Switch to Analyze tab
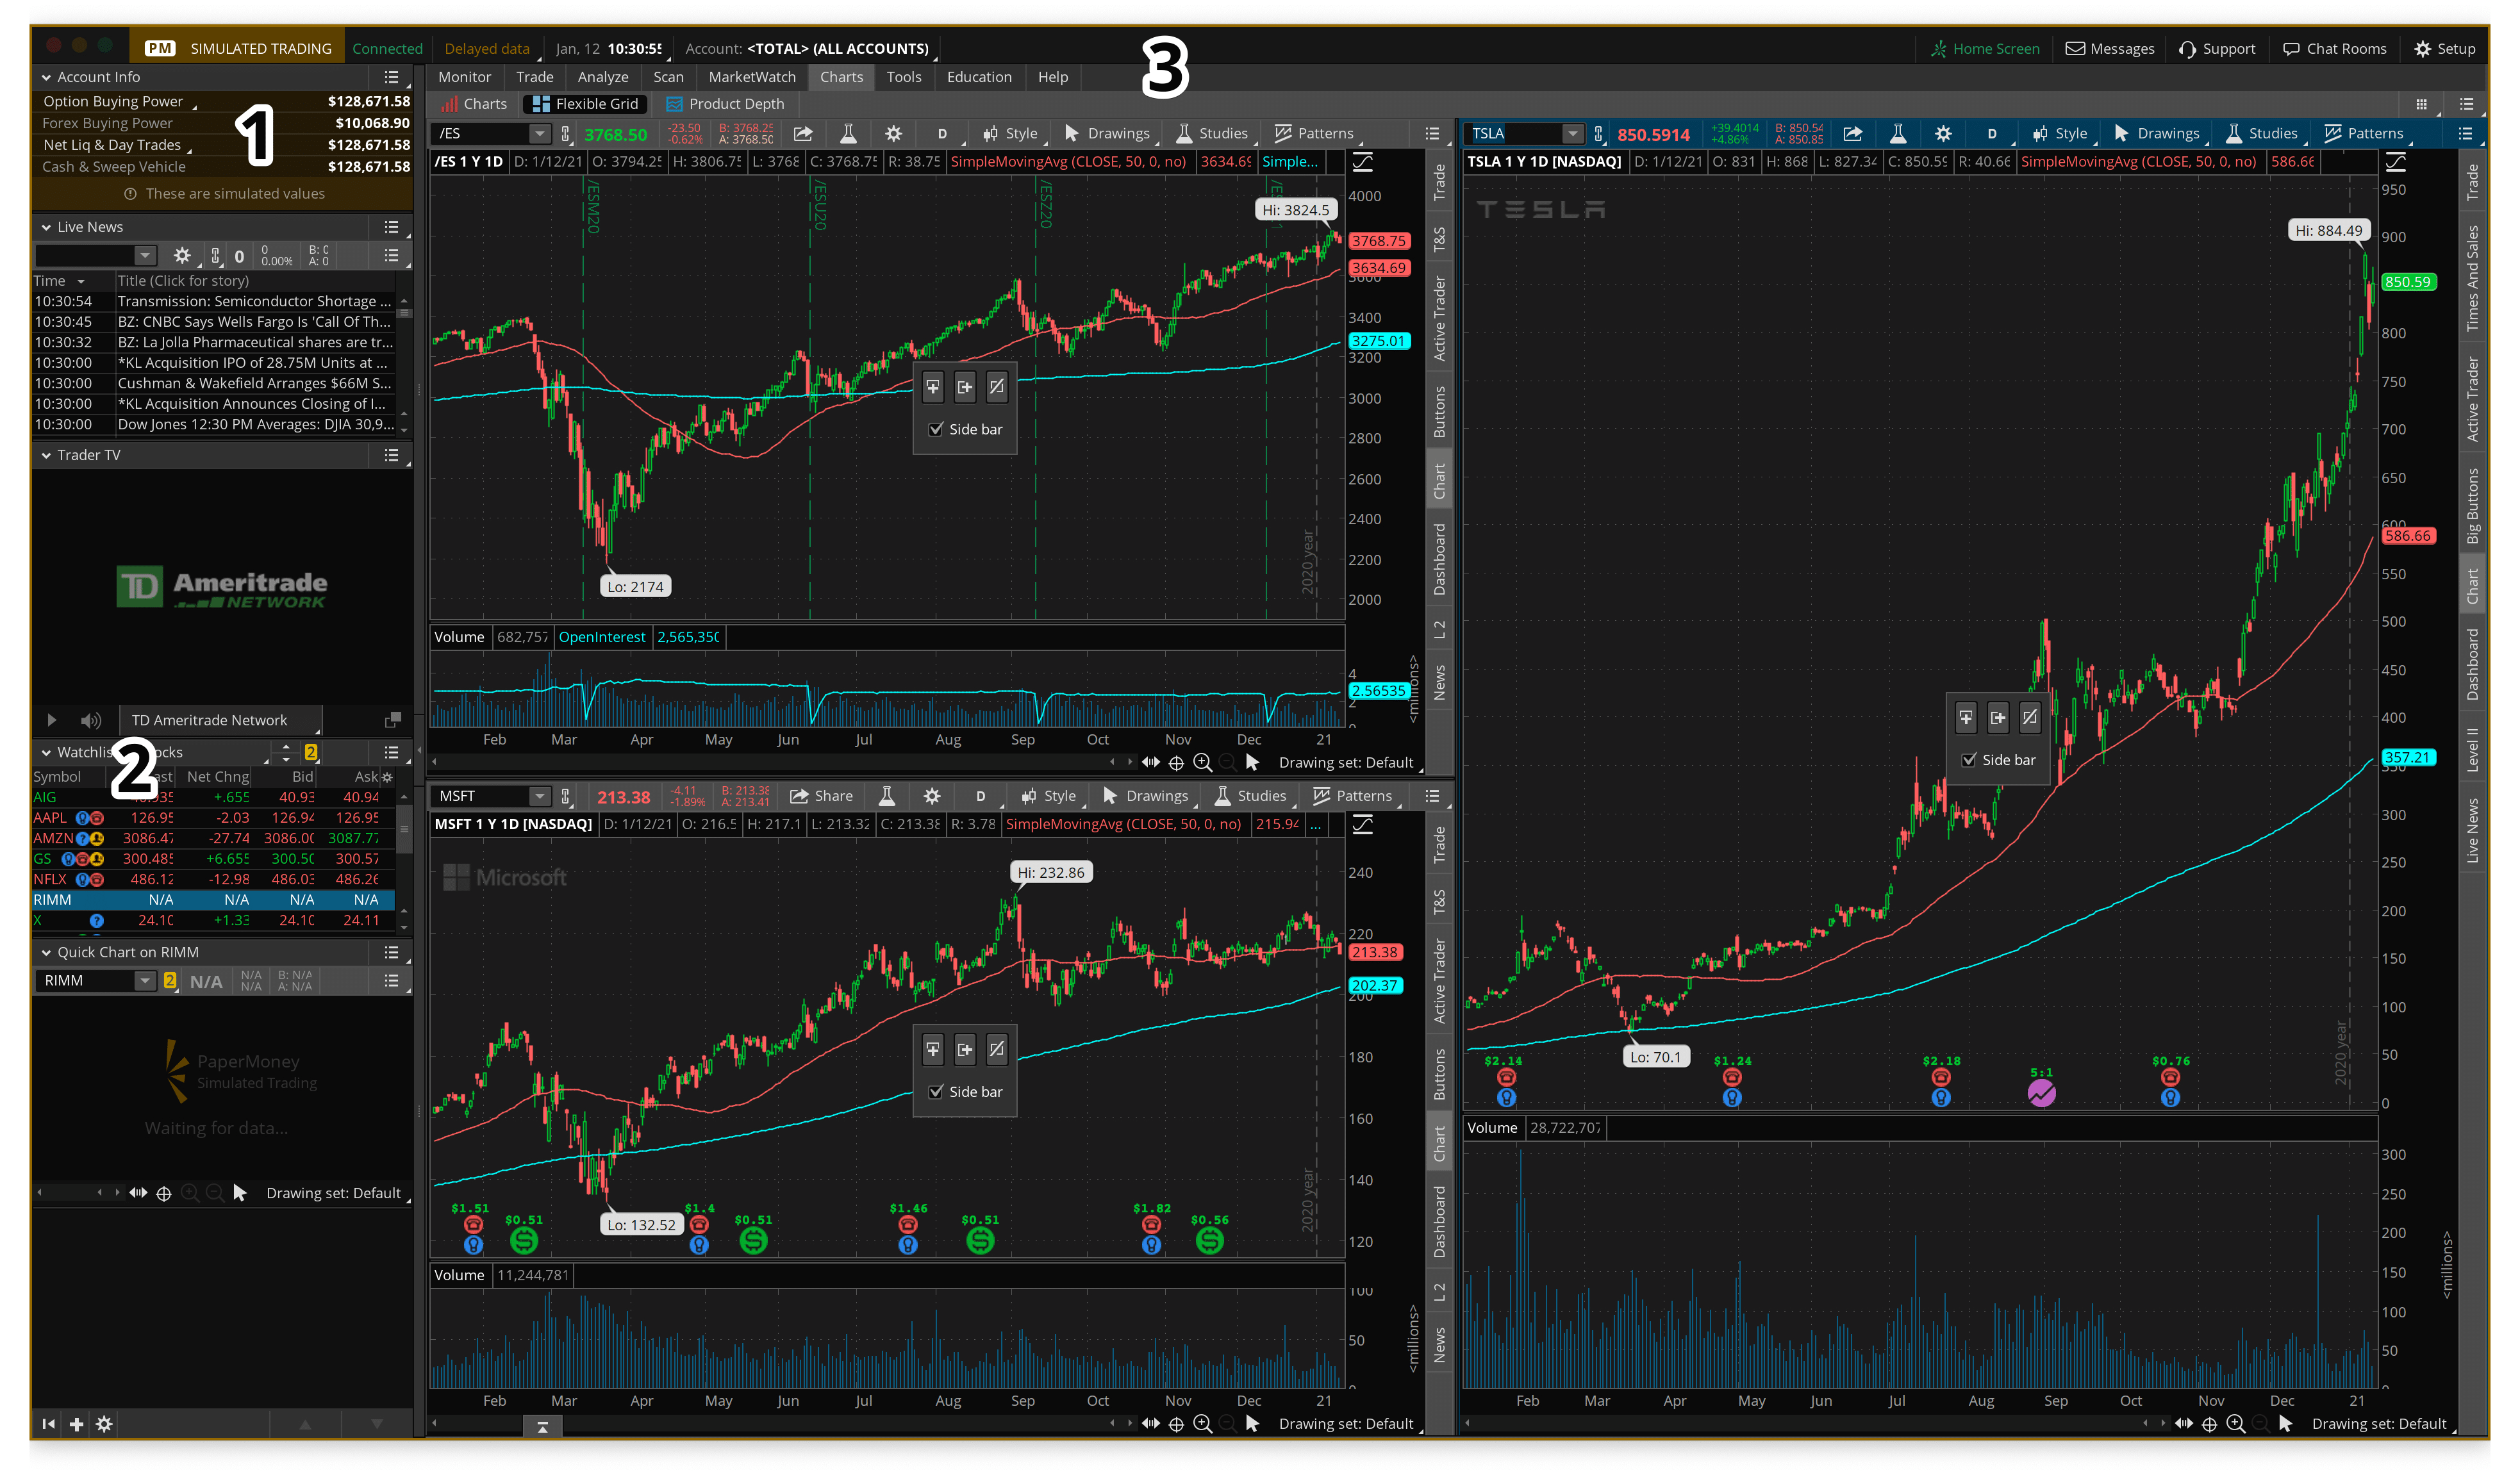The image size is (2520, 1475). [603, 77]
